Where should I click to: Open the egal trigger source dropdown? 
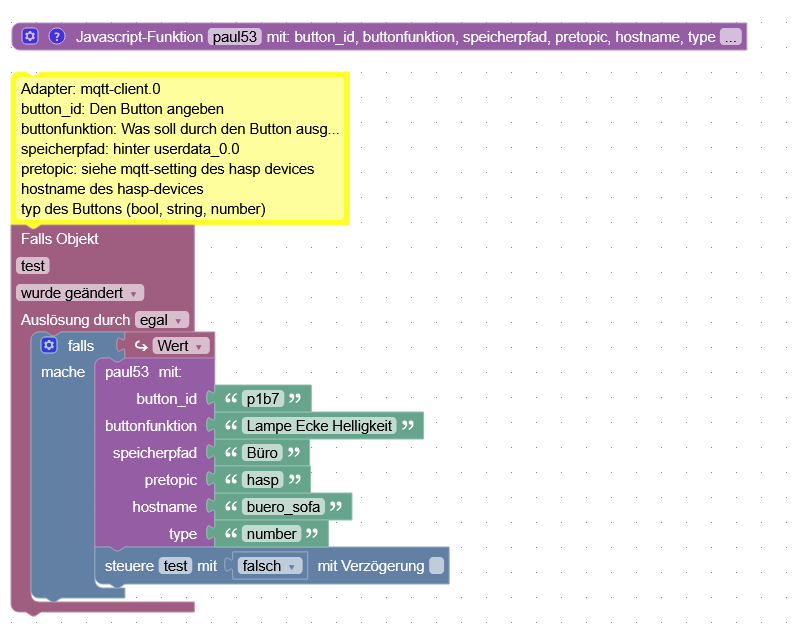(x=162, y=320)
